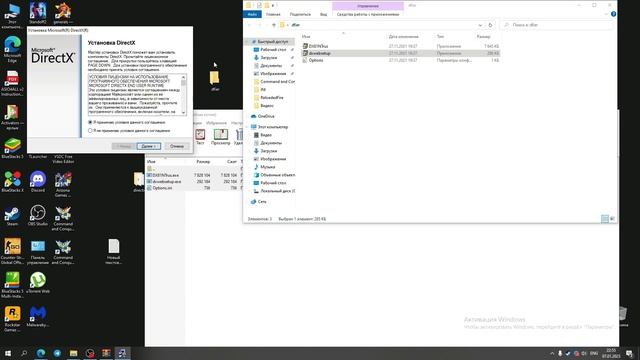Sort by Размер column in Explorer
The width and height of the screenshot is (640, 360).
click(483, 37)
